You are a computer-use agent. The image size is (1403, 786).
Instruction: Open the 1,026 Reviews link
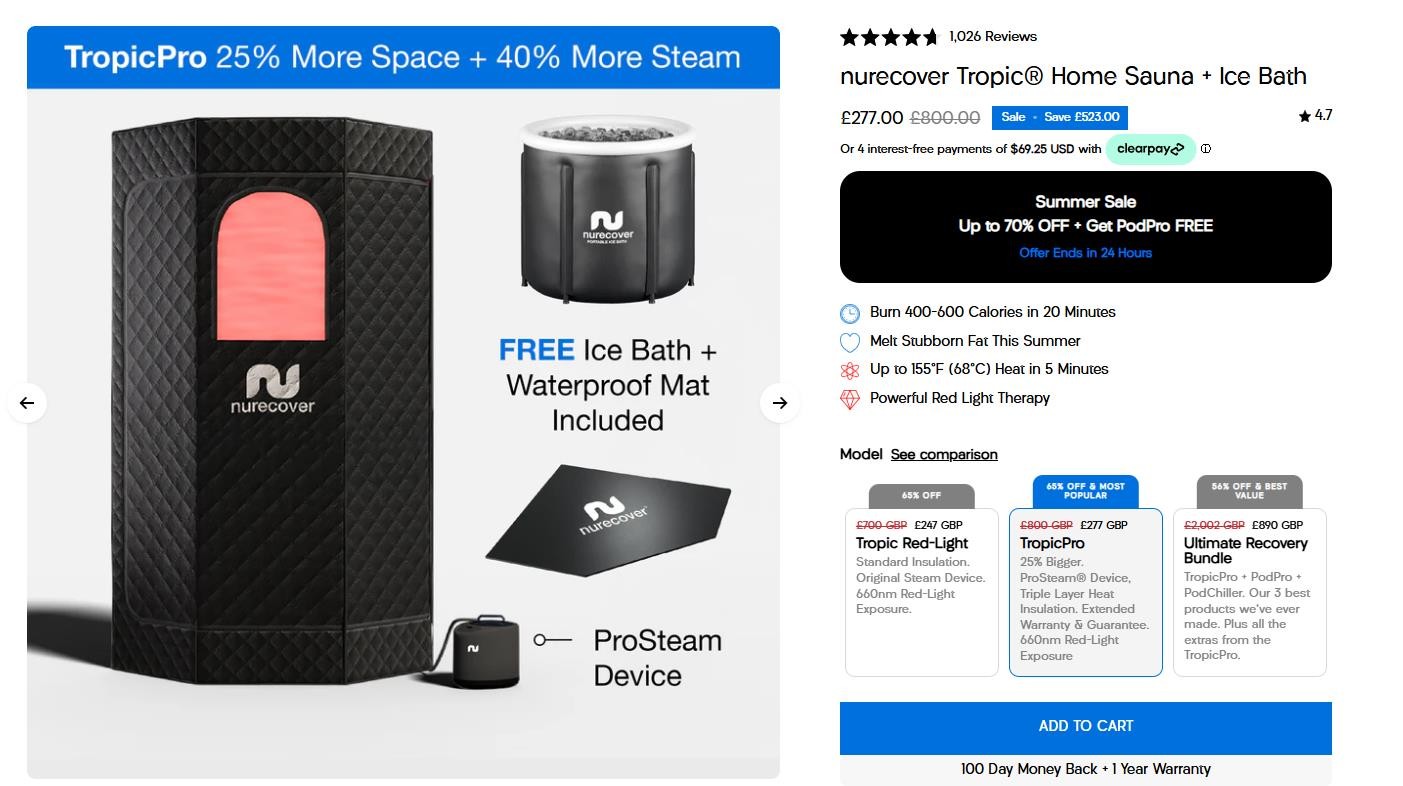click(993, 36)
